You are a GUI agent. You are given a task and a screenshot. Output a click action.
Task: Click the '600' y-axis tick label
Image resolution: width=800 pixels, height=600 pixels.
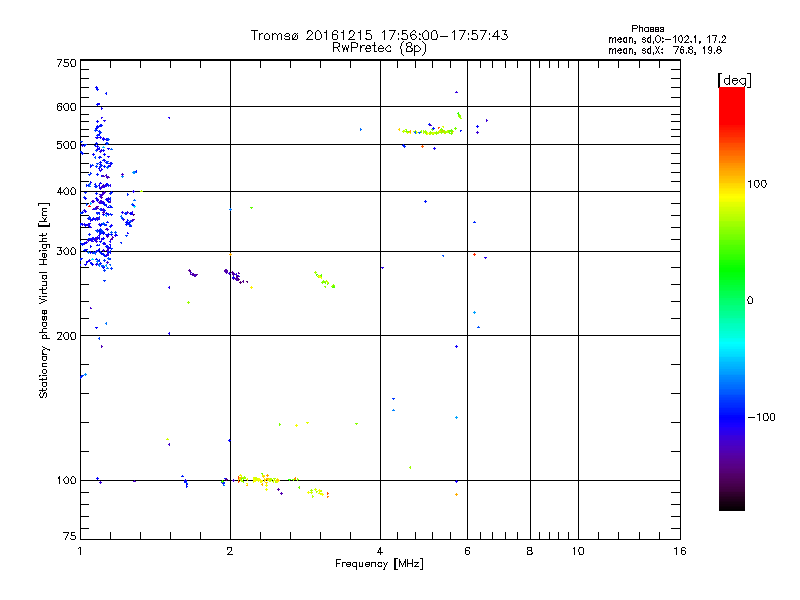point(66,107)
